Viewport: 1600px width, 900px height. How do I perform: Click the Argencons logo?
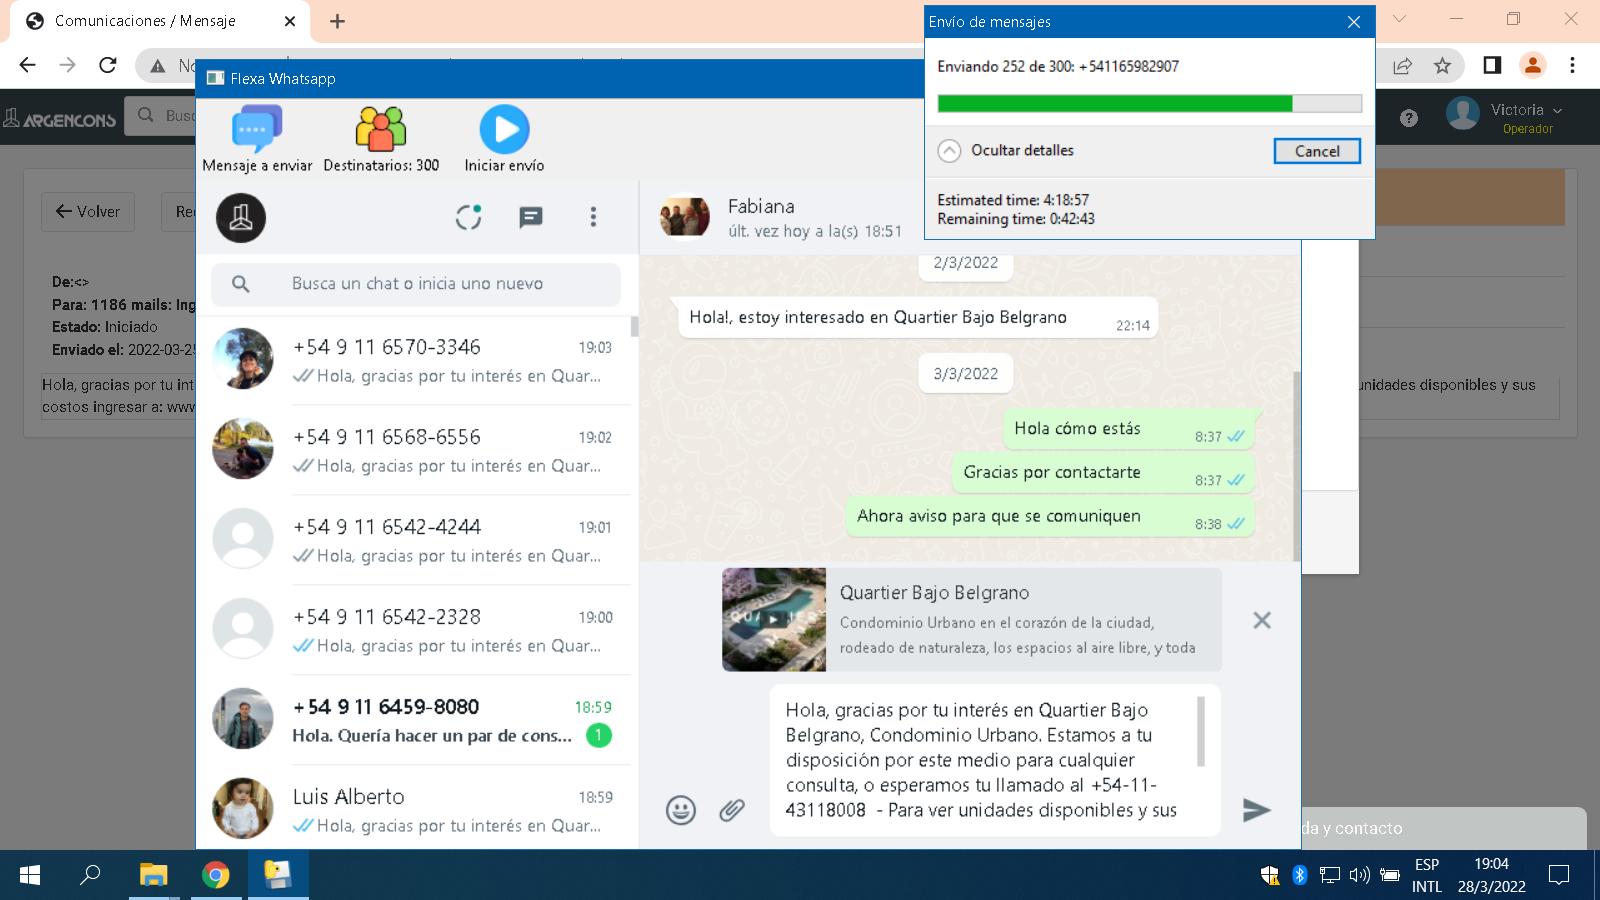[x=60, y=119]
